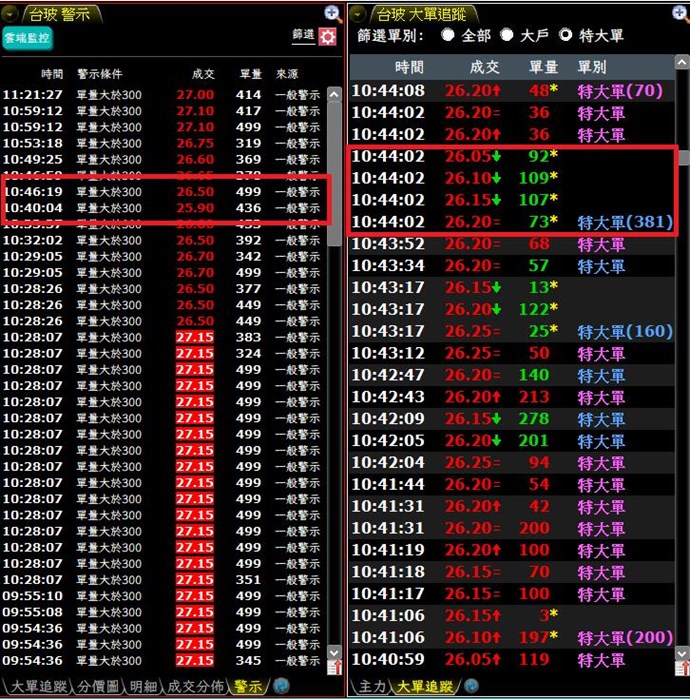Click scroll-down arrow of 警示 list
690x699 pixels.
(334, 652)
